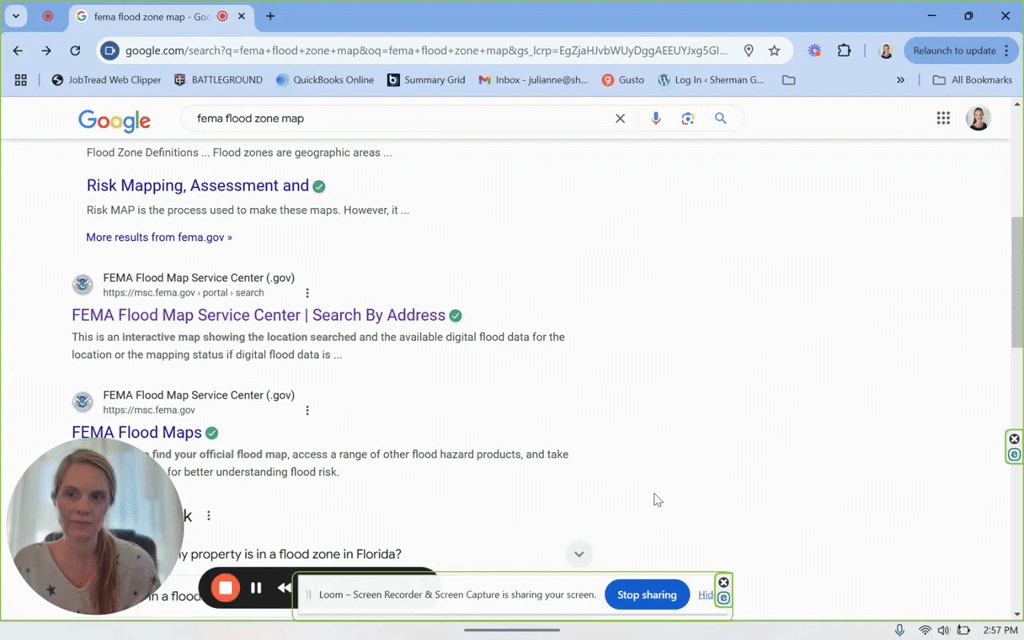Image resolution: width=1024 pixels, height=640 pixels.
Task: Clear the search box with X icon
Action: pyautogui.click(x=620, y=118)
